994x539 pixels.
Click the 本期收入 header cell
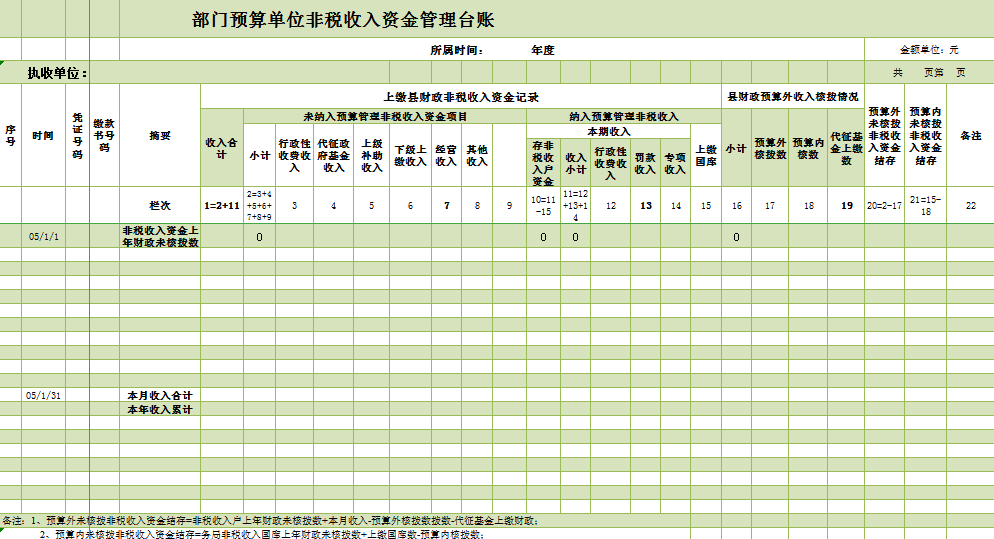[609, 131]
